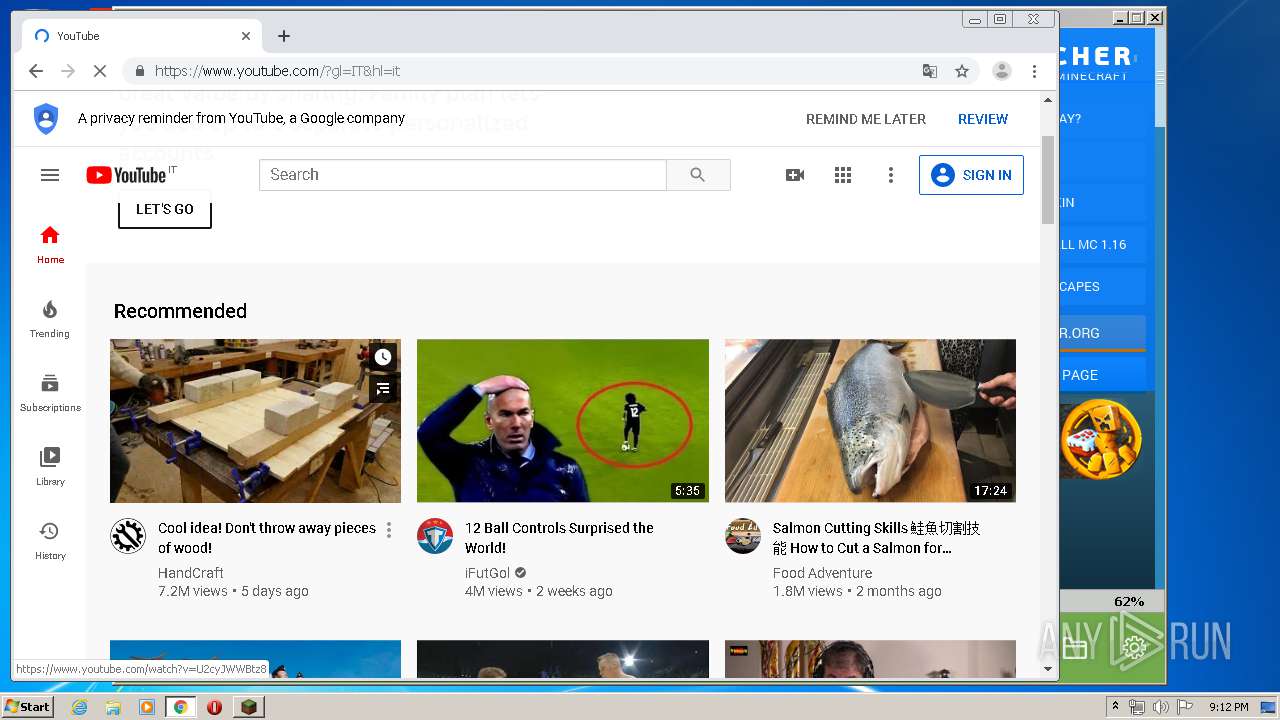The width and height of the screenshot is (1280, 720).
Task: Click iFutGol channel avatar
Action: 435,536
